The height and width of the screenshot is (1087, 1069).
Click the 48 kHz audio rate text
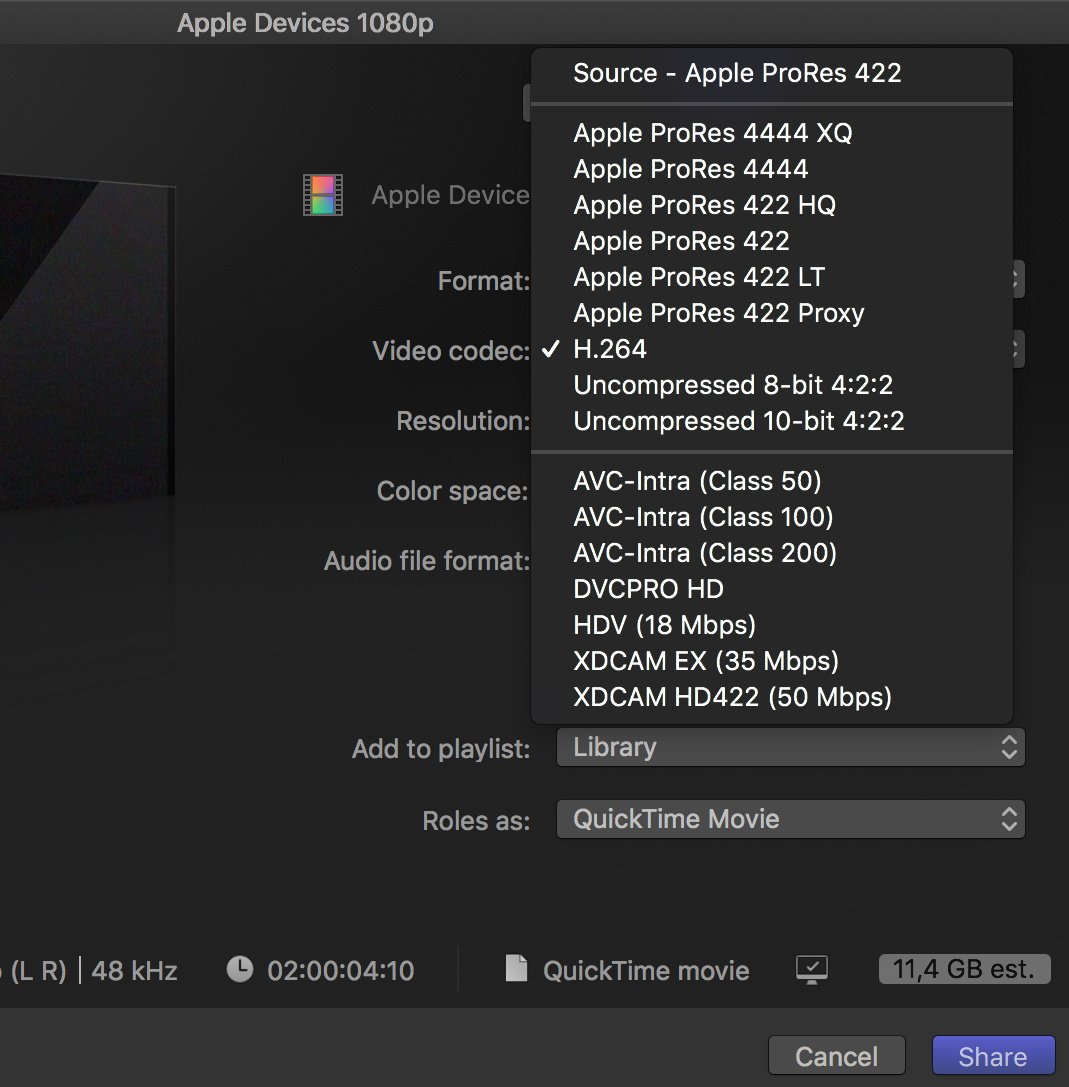(134, 971)
